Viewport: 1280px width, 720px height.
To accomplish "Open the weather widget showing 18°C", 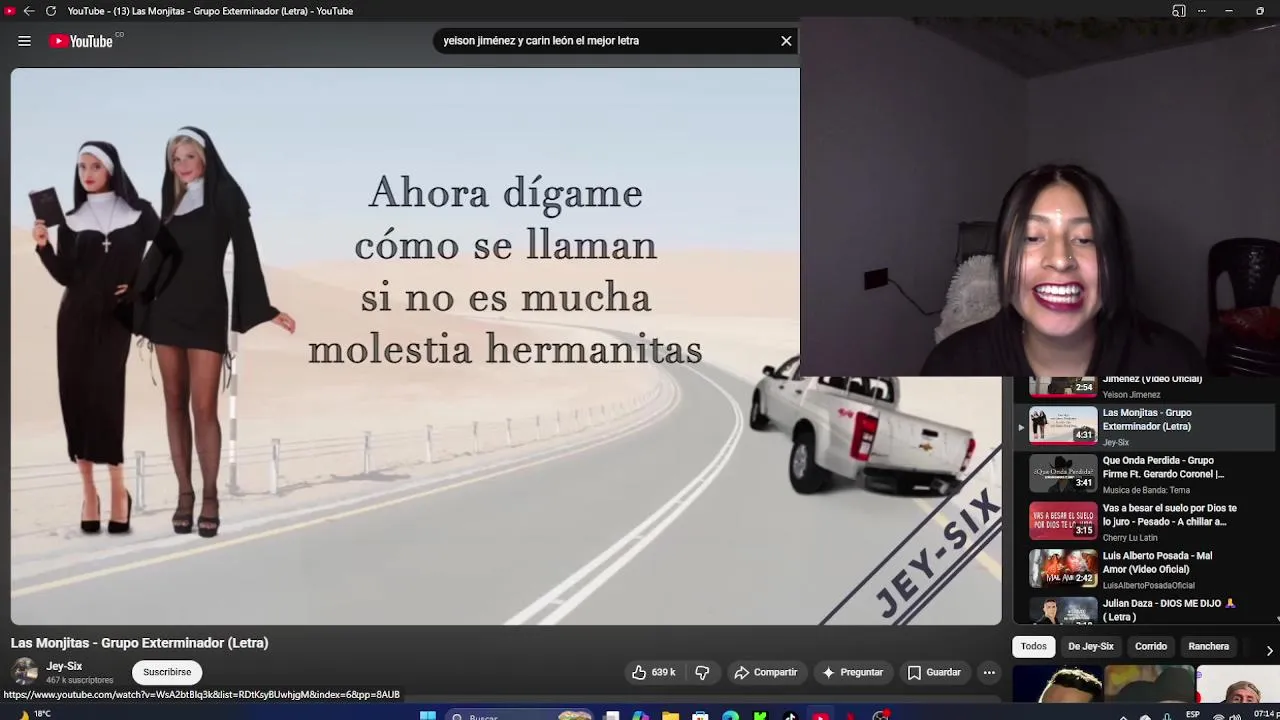I will (x=33, y=714).
